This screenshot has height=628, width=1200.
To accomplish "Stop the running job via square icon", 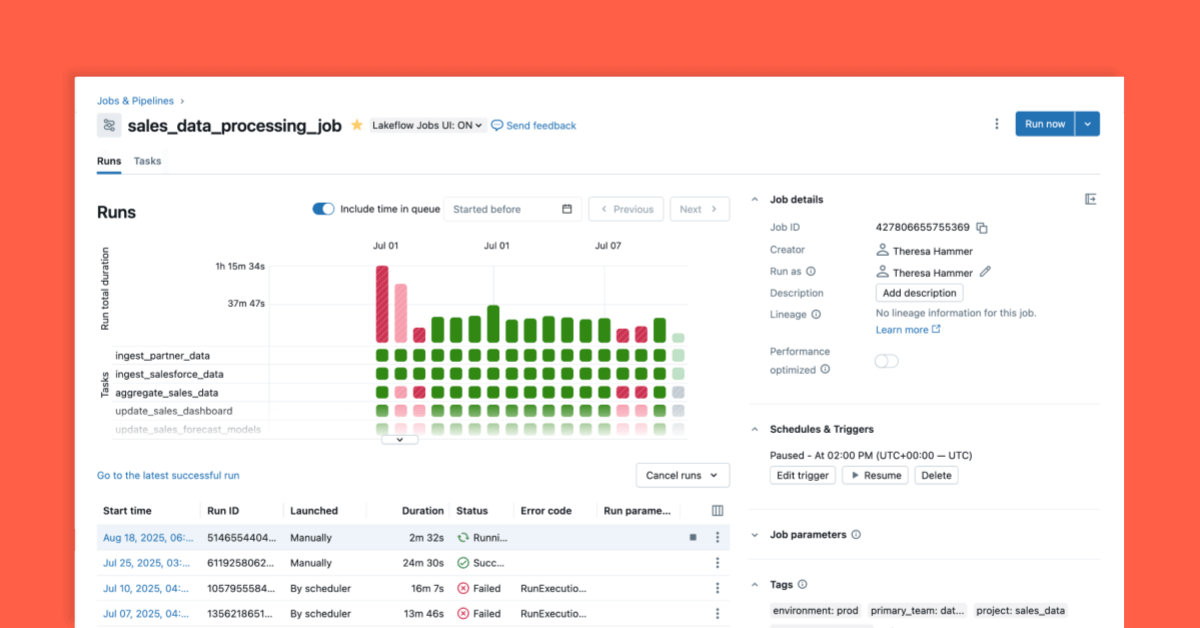I will pyautogui.click(x=693, y=537).
